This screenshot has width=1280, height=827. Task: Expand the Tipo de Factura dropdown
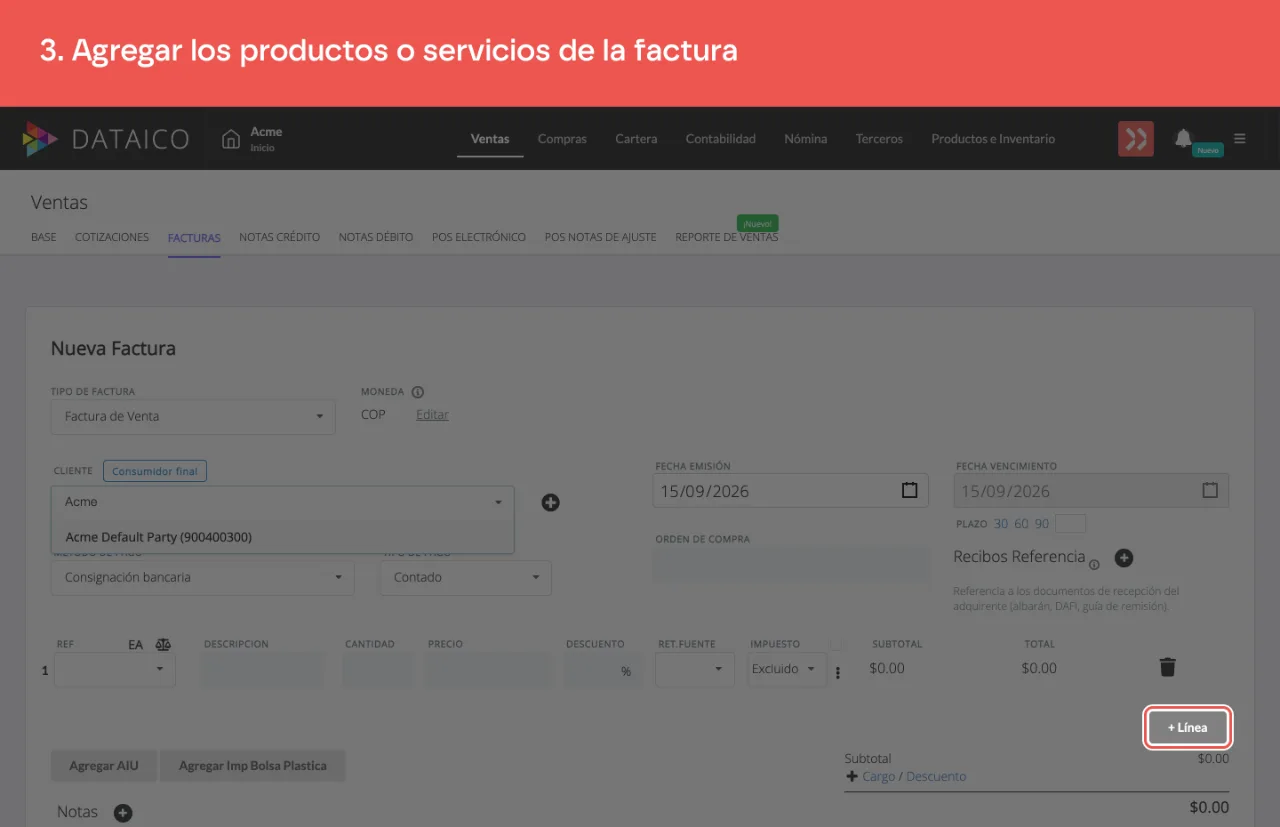click(193, 416)
